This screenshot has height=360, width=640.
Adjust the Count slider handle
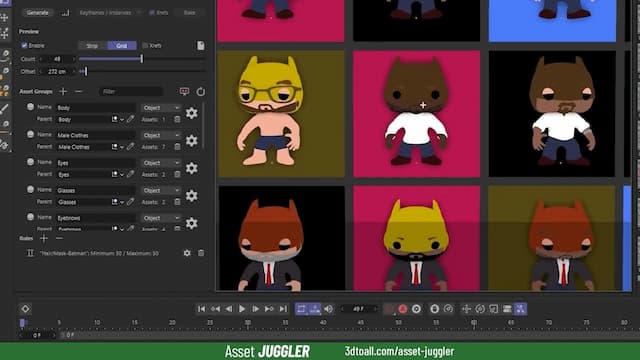pos(142,59)
